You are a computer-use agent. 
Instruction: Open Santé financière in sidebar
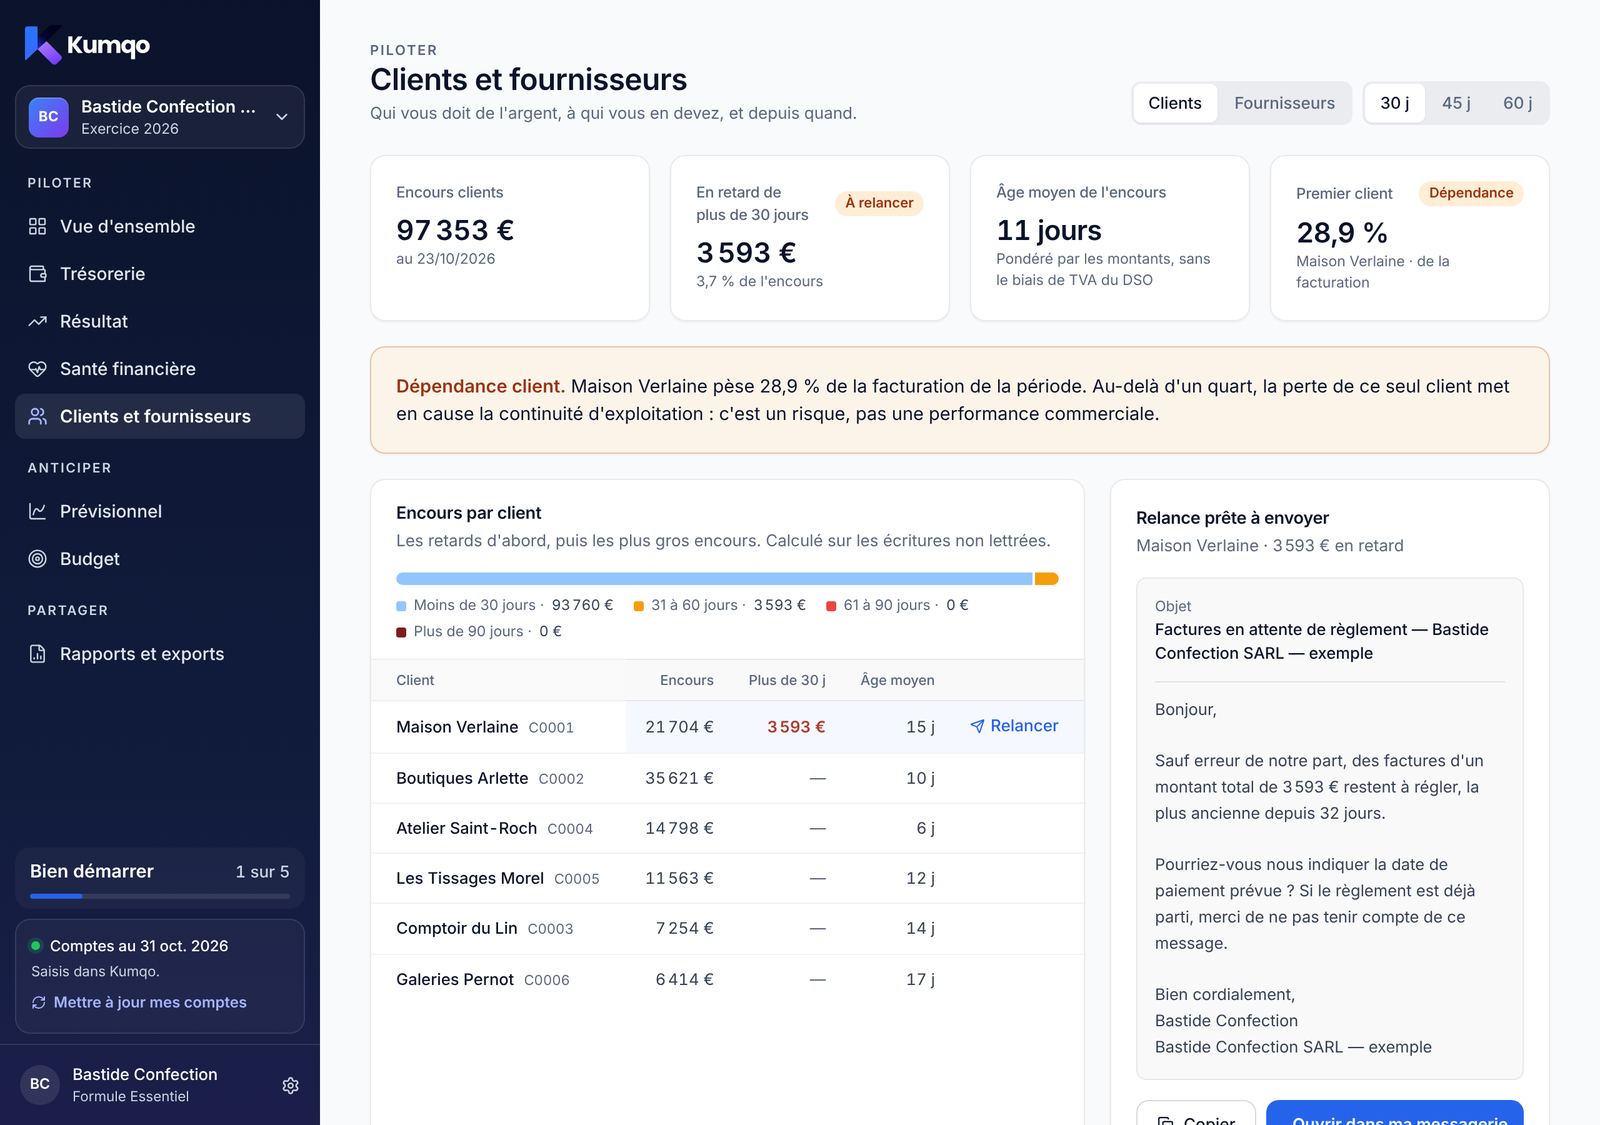click(160, 369)
